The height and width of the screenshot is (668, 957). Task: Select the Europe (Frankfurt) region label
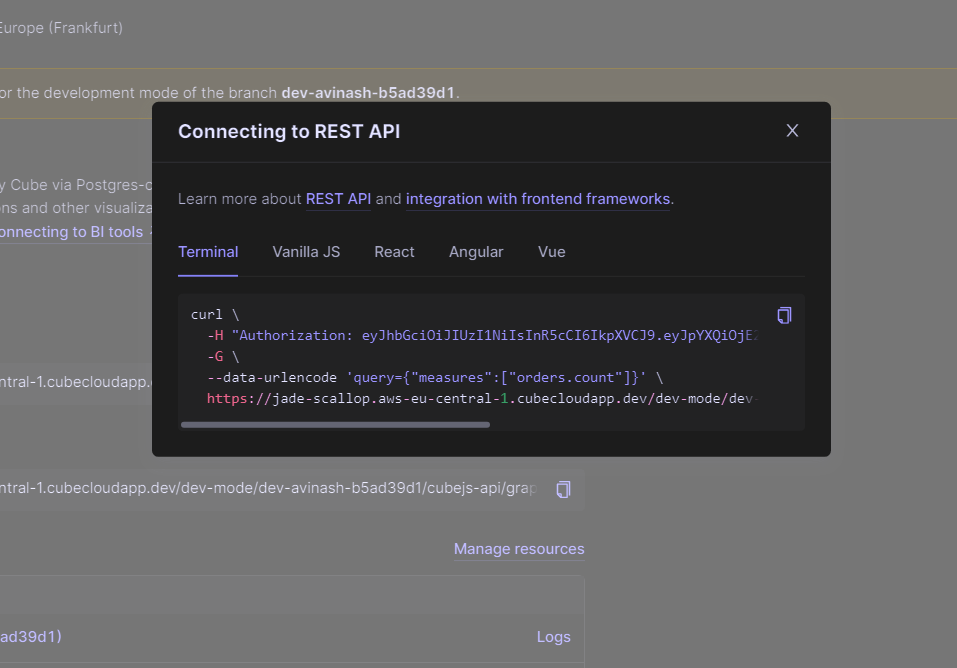coord(62,27)
